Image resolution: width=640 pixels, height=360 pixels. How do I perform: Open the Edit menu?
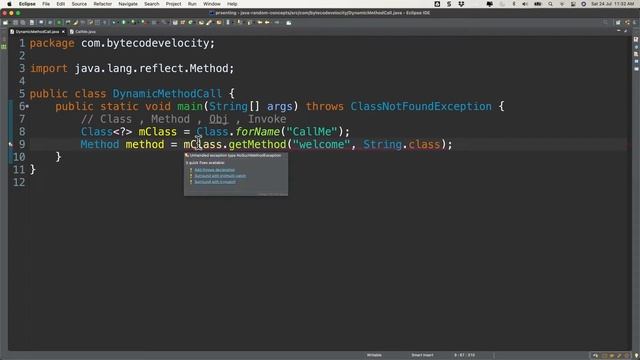[x=61, y=4]
